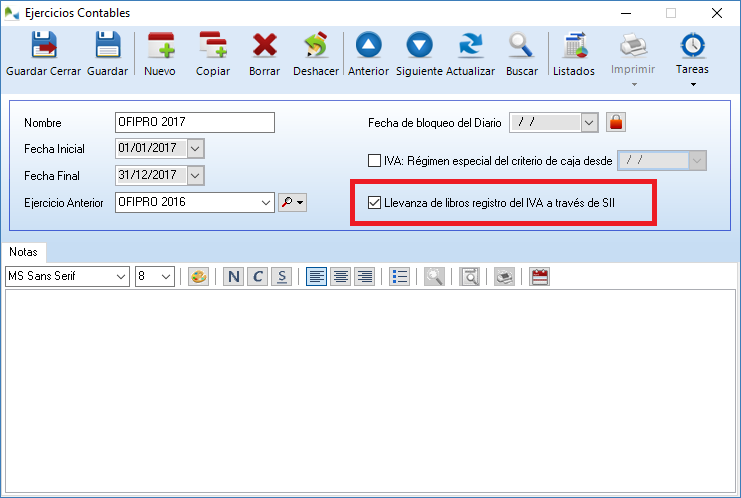Close the Ejercicios Contables window
Viewport: 741px width, 498px height.
click(716, 13)
